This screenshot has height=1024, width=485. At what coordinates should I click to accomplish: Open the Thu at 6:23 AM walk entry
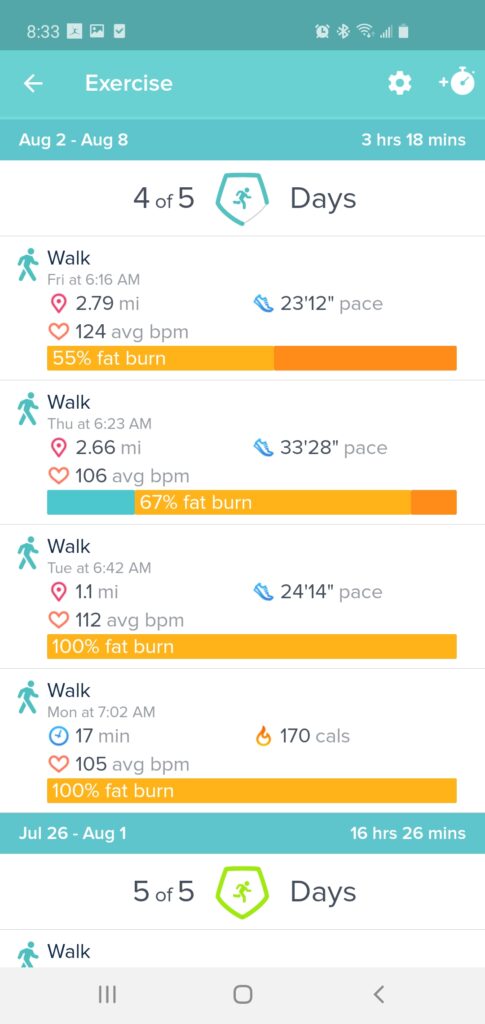click(242, 452)
